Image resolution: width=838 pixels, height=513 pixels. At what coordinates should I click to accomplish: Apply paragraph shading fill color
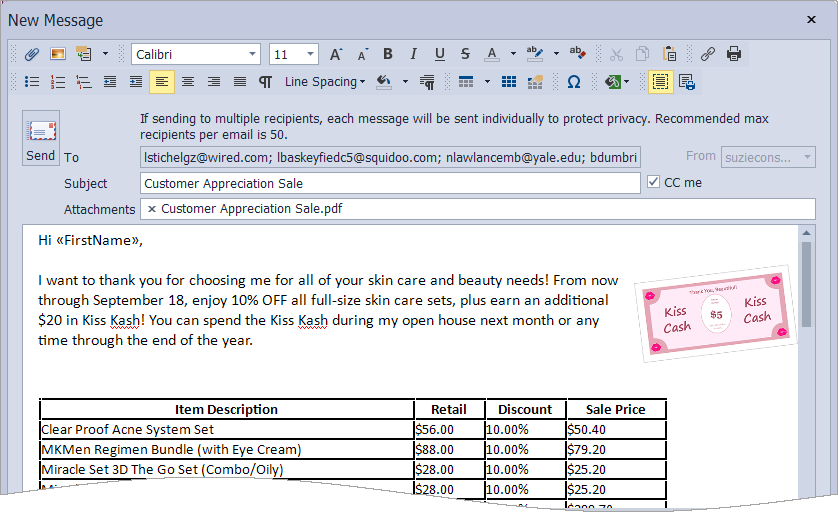coord(384,82)
